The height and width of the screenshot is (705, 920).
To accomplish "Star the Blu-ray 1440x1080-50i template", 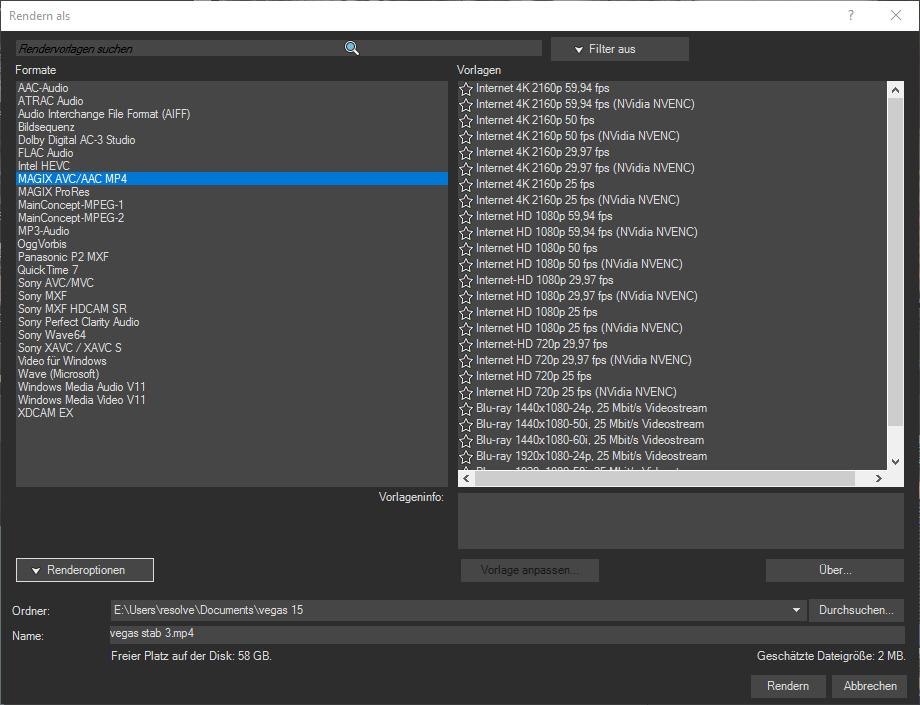I will click(466, 425).
